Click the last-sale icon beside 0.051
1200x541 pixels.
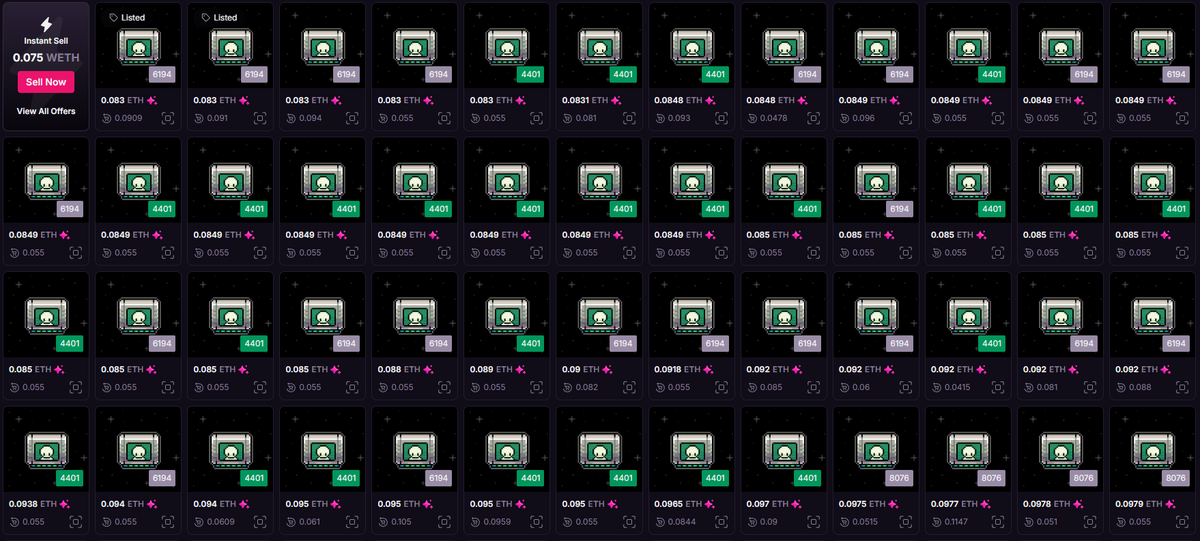(1027, 521)
